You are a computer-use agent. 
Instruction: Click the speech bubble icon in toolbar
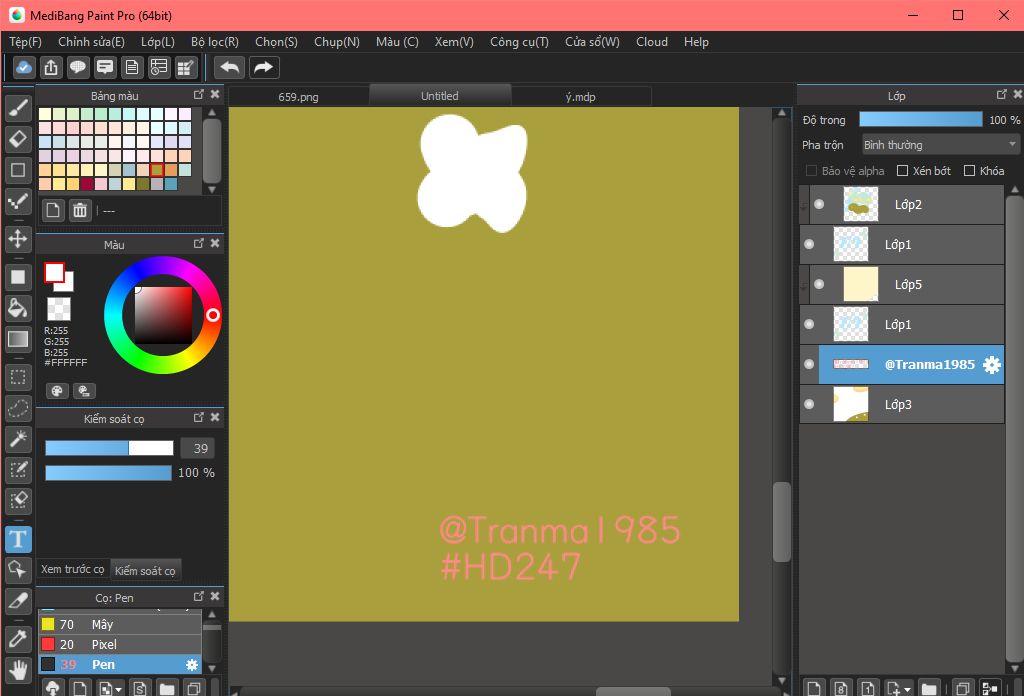pos(78,67)
